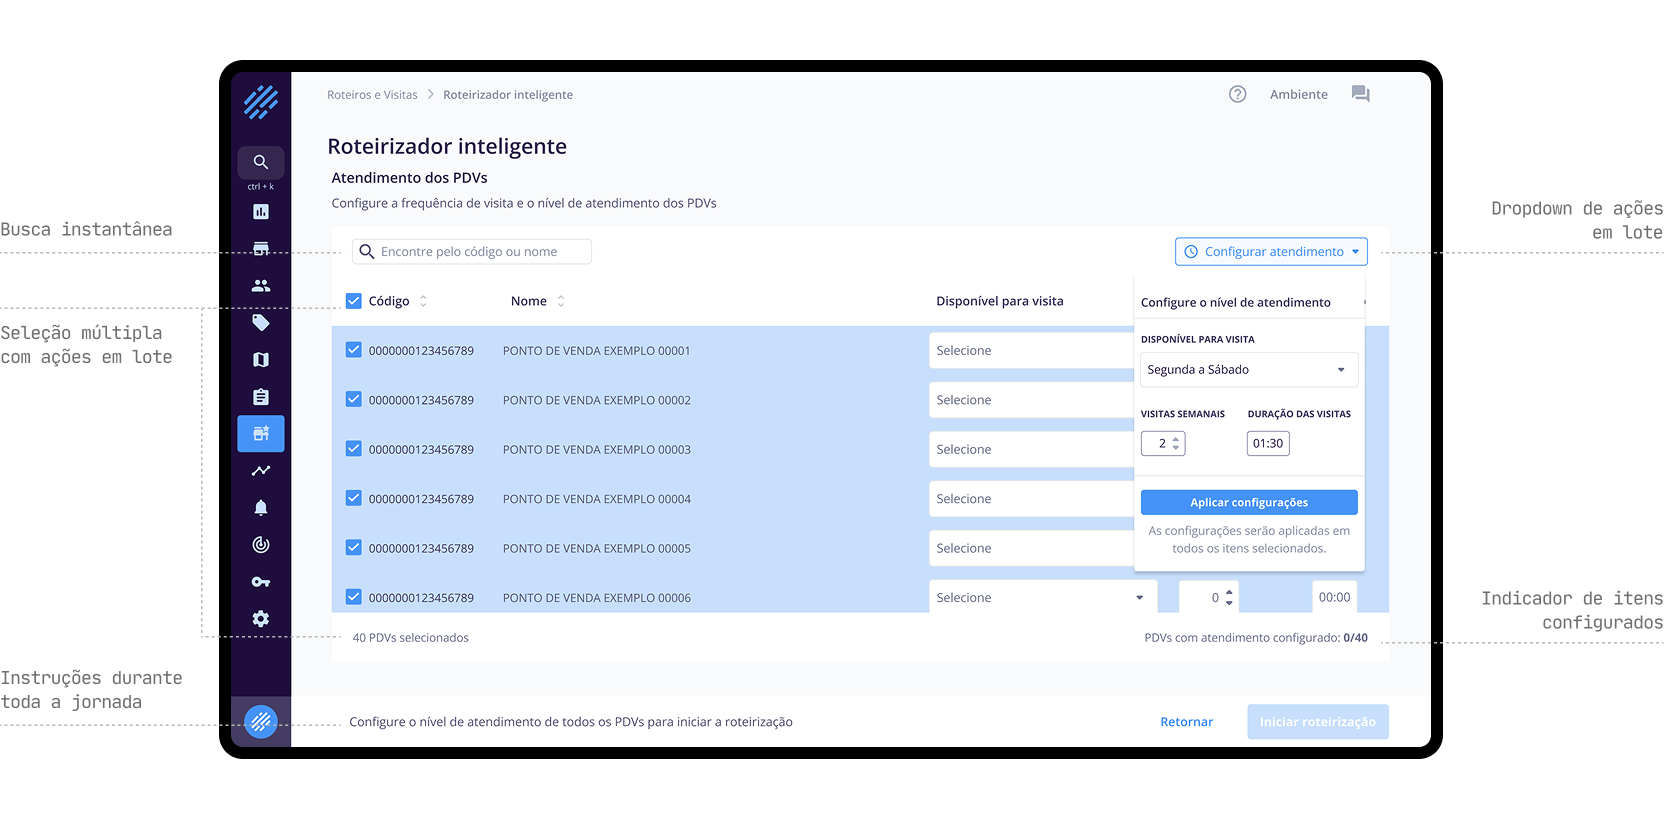Open the people/users icon in sidebar
This screenshot has width=1664, height=819.
261,286
